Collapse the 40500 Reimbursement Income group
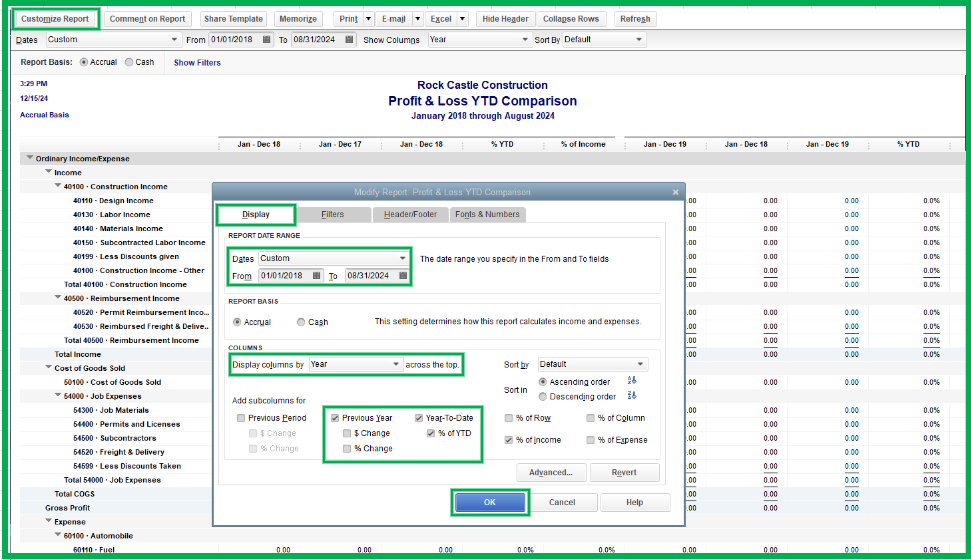The width and height of the screenshot is (971, 560). click(x=58, y=297)
